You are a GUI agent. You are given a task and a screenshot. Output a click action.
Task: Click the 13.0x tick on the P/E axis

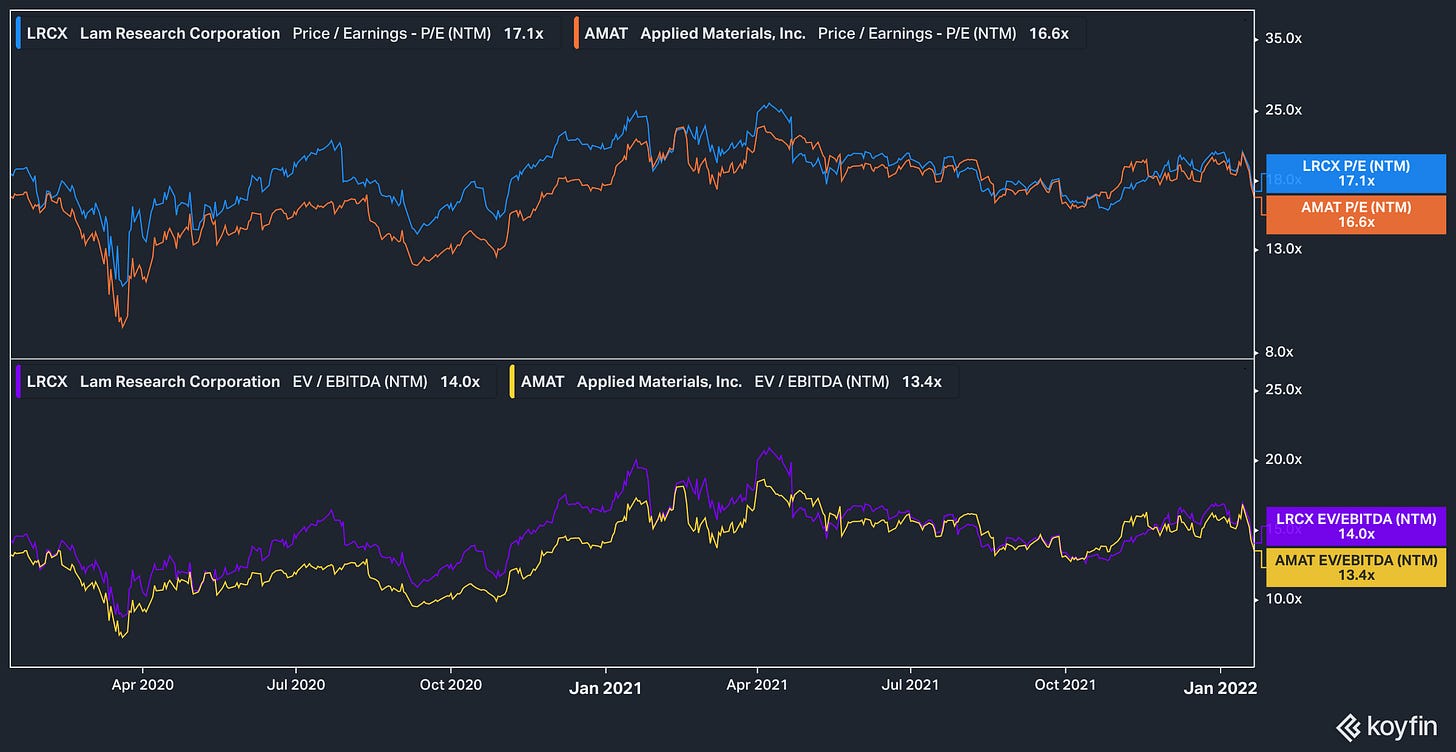pyautogui.click(x=1283, y=248)
